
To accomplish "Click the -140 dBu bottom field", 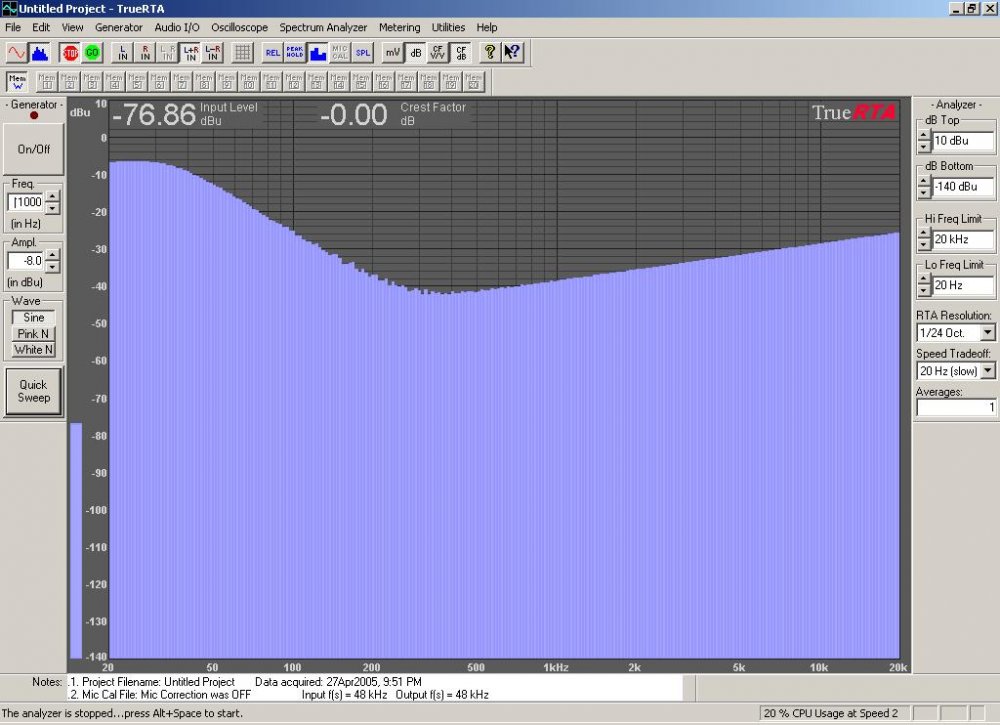I will [963, 186].
